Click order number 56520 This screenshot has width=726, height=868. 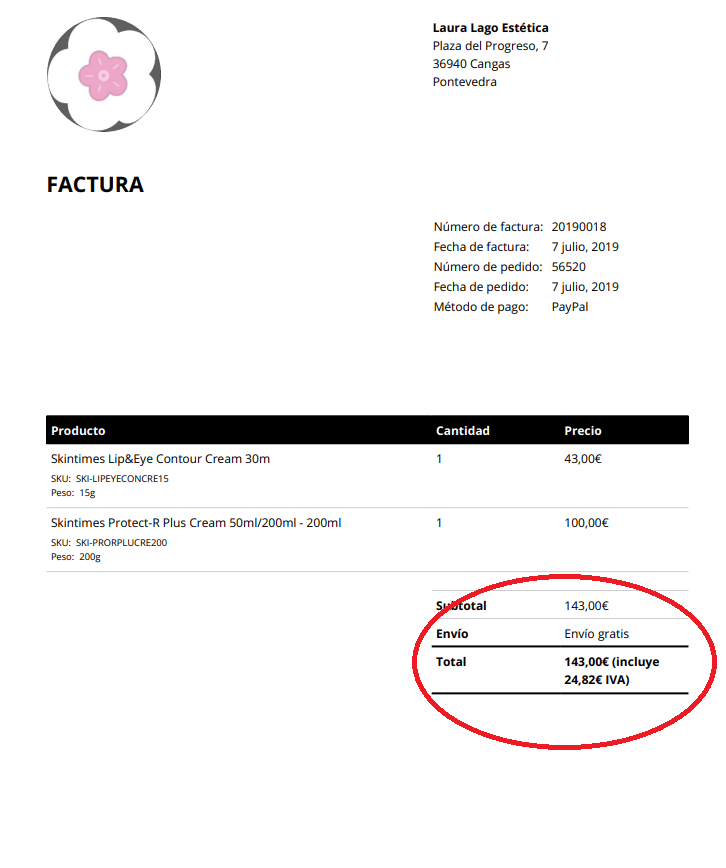point(568,267)
